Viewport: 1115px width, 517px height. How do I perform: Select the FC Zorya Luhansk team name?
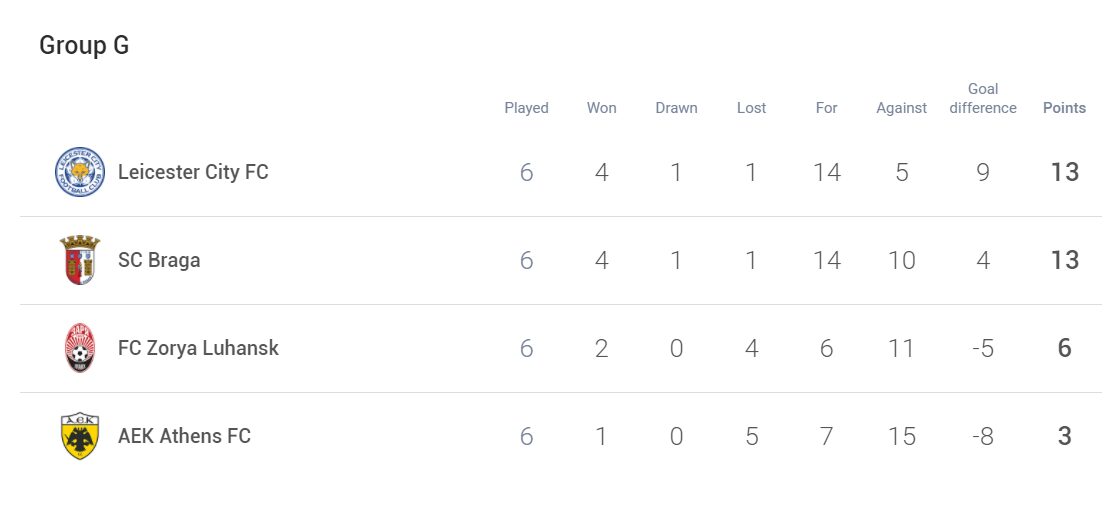tap(198, 348)
